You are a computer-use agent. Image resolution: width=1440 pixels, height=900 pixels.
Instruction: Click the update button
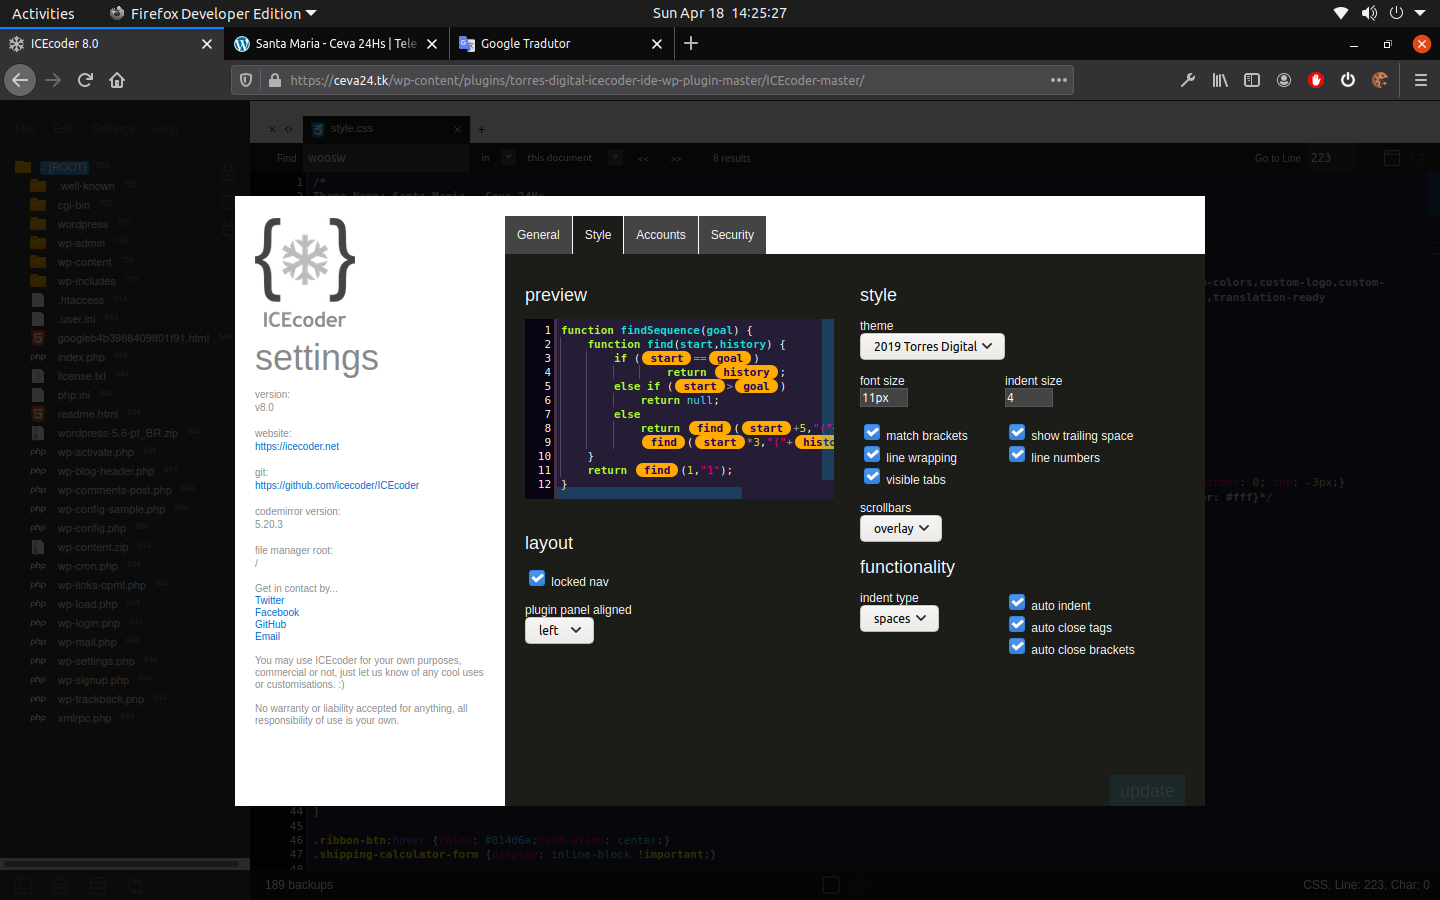click(1147, 791)
